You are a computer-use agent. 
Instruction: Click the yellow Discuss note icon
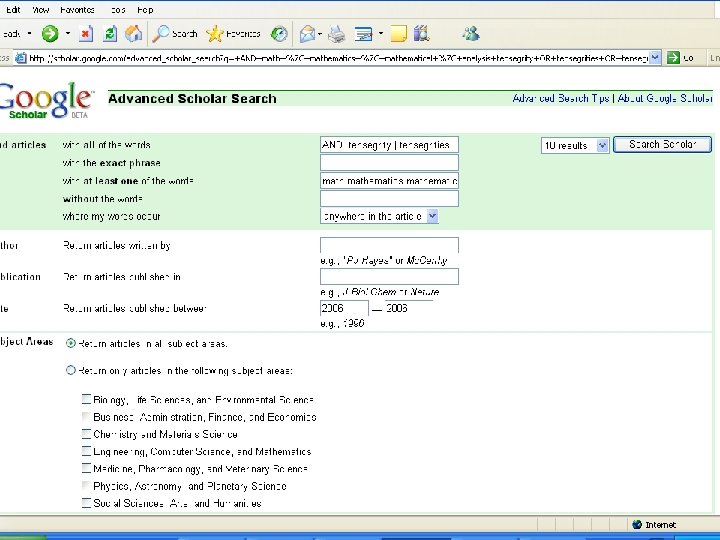[398, 34]
